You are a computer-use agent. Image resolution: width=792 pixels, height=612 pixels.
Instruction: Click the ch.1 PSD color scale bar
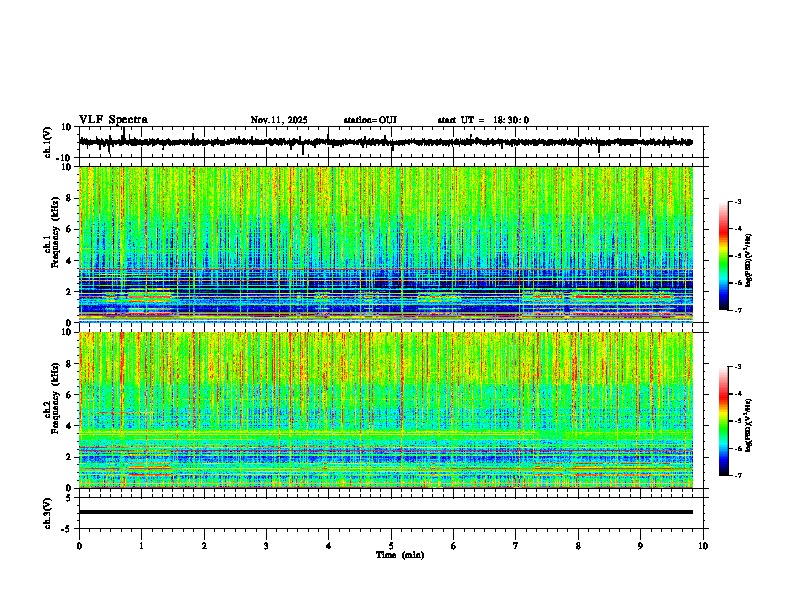click(x=724, y=256)
